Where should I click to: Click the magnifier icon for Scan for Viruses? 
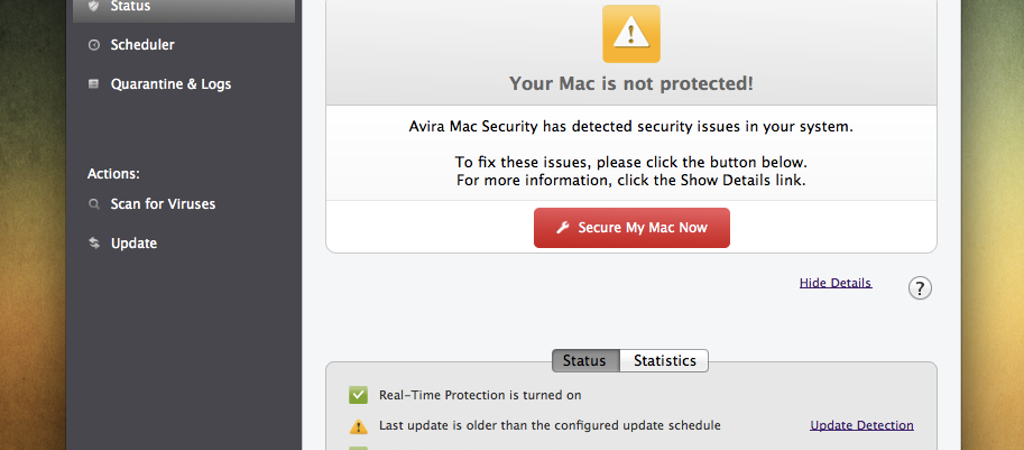(x=94, y=204)
